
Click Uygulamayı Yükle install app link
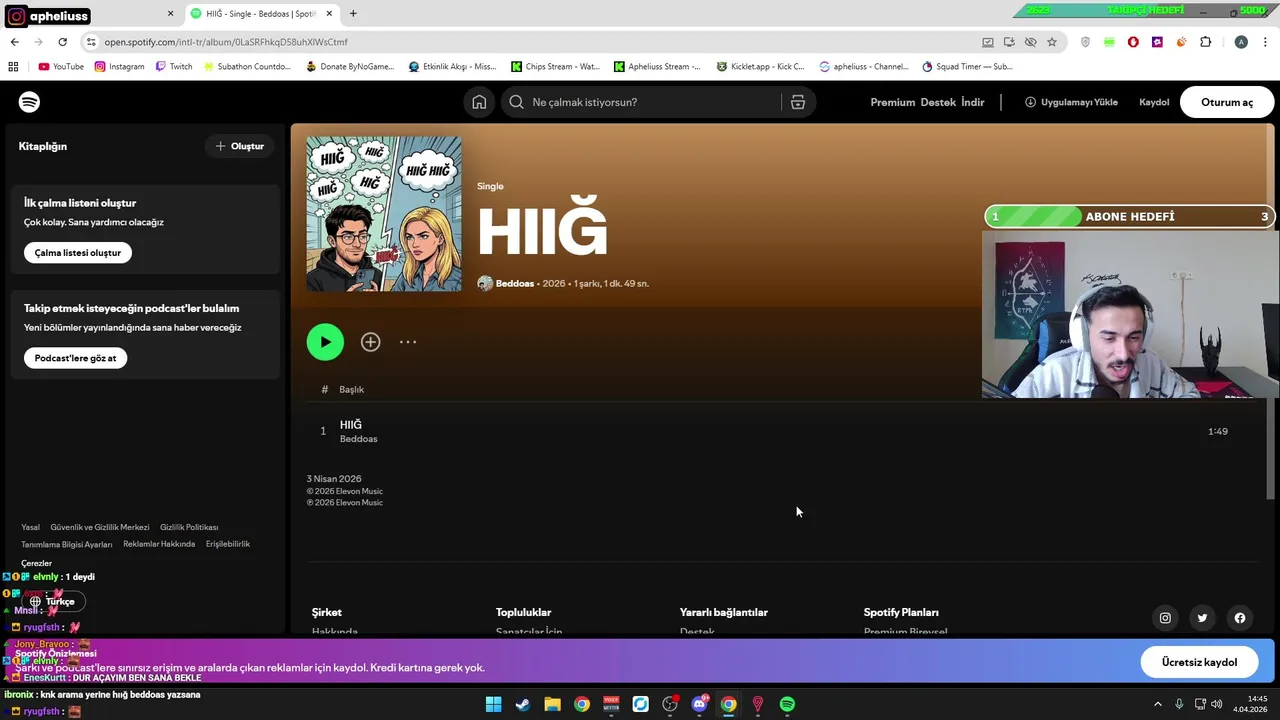pos(1071,102)
